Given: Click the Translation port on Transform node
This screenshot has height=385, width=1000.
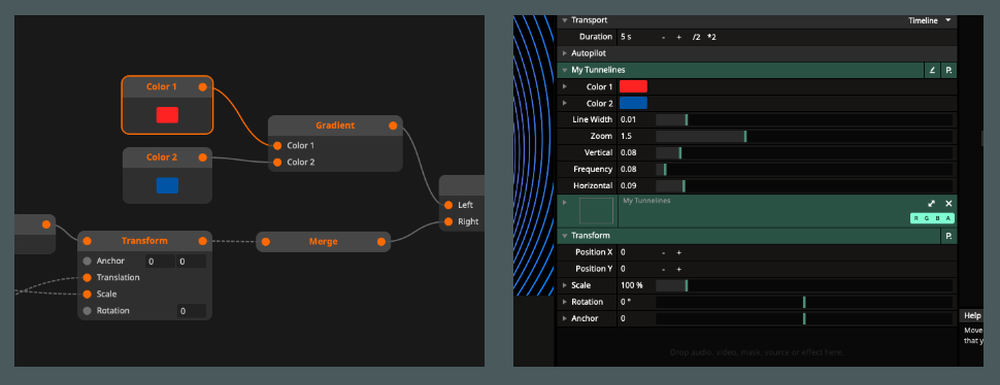Looking at the screenshot, I should 87,277.
